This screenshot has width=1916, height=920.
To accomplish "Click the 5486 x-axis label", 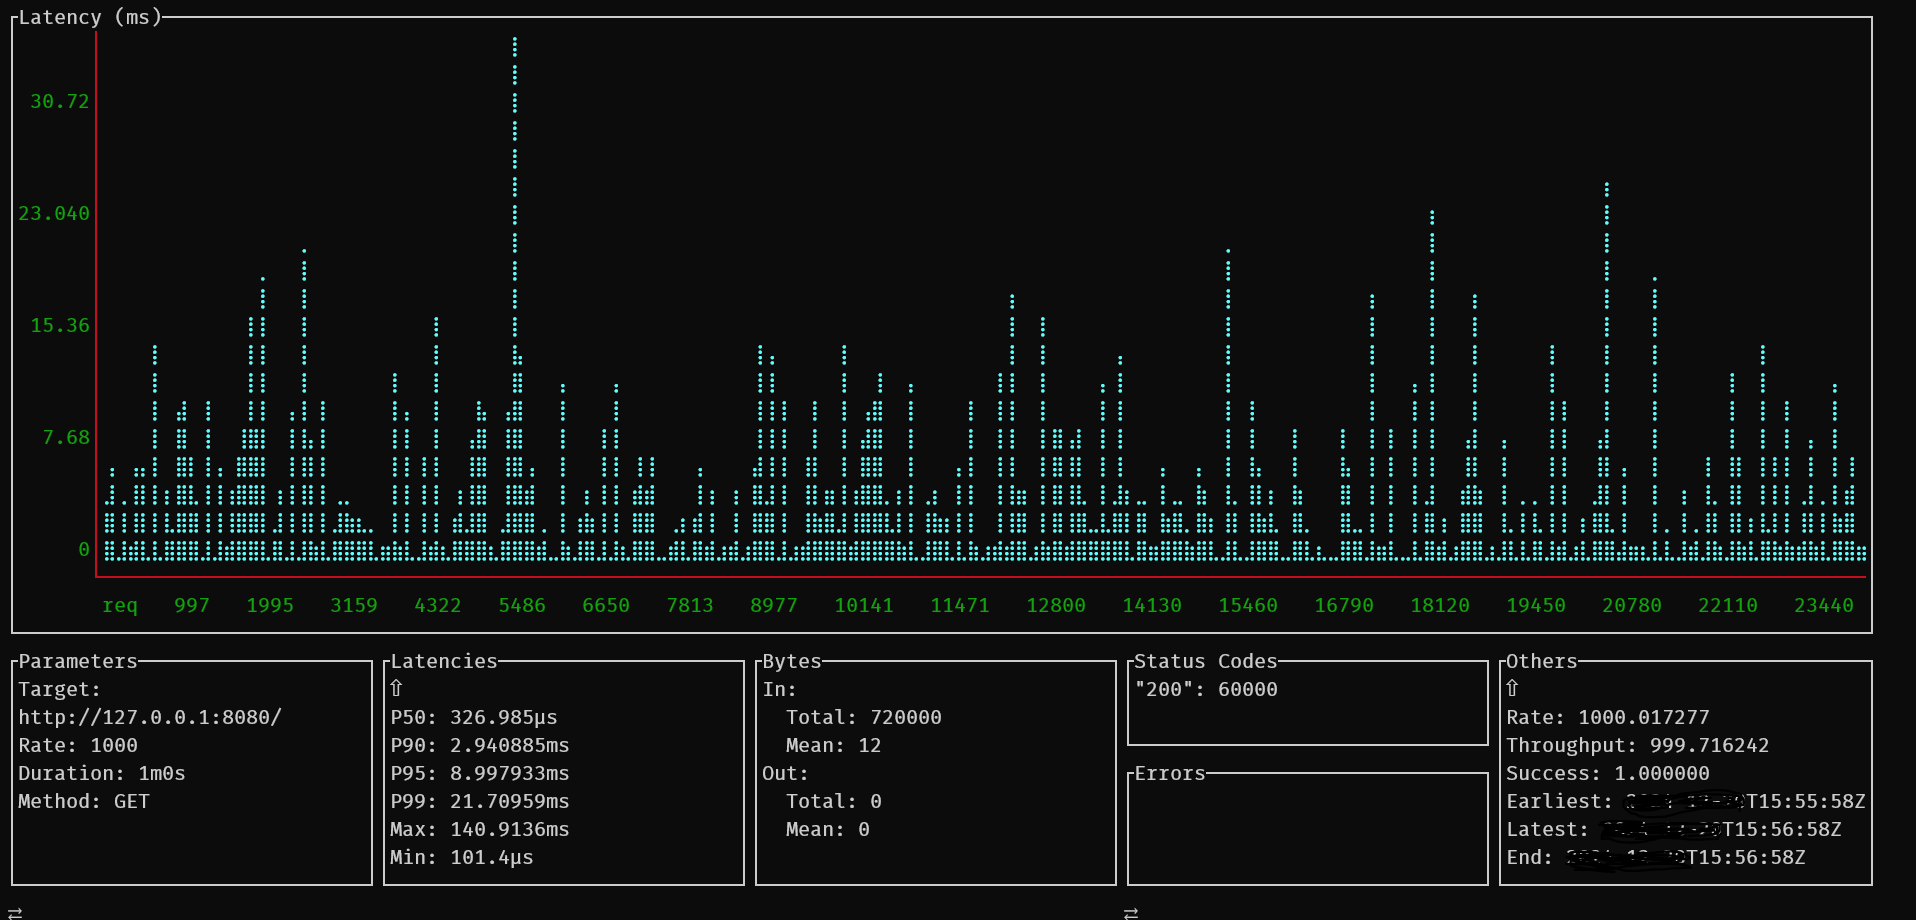I will pos(522,605).
